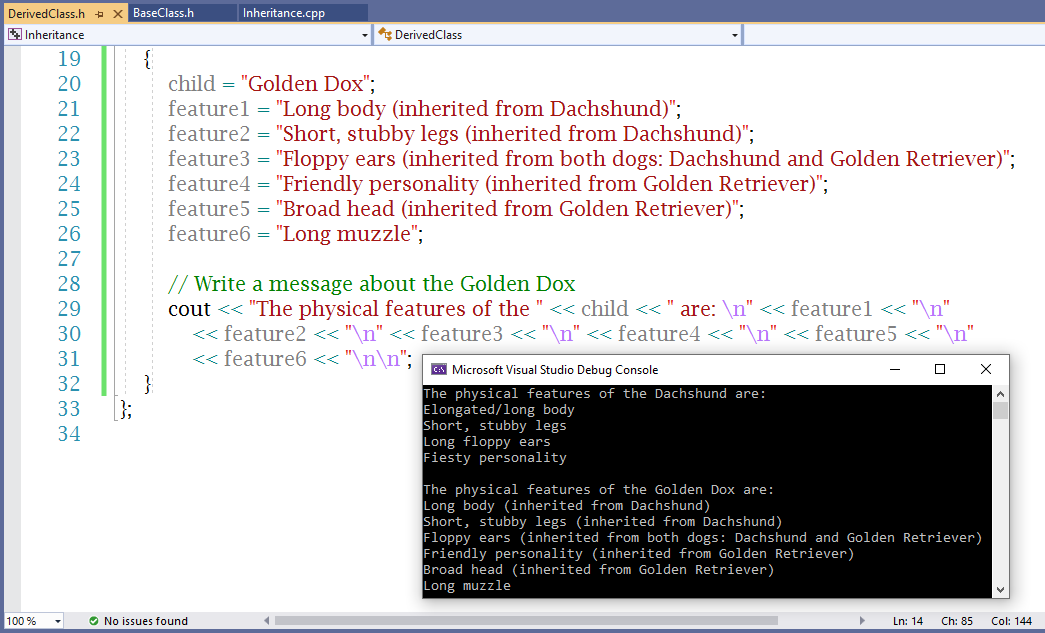Click console line about the Dachshund features

click(594, 394)
